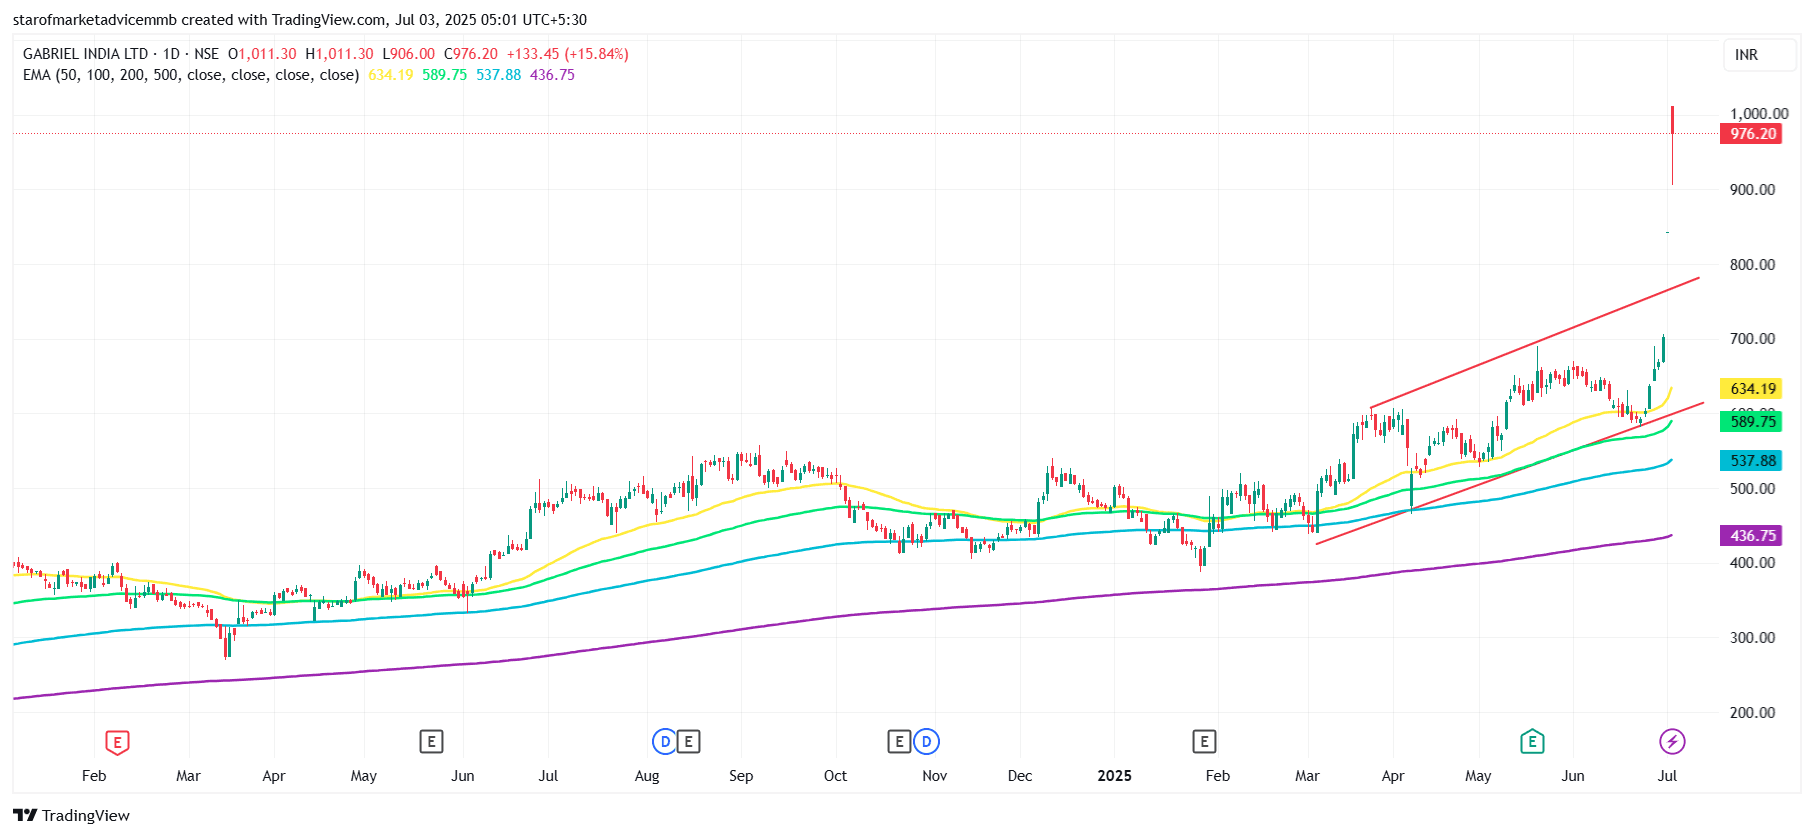Click the high value H1,011.30
Screen dimensions: 1814x837
click(339, 54)
